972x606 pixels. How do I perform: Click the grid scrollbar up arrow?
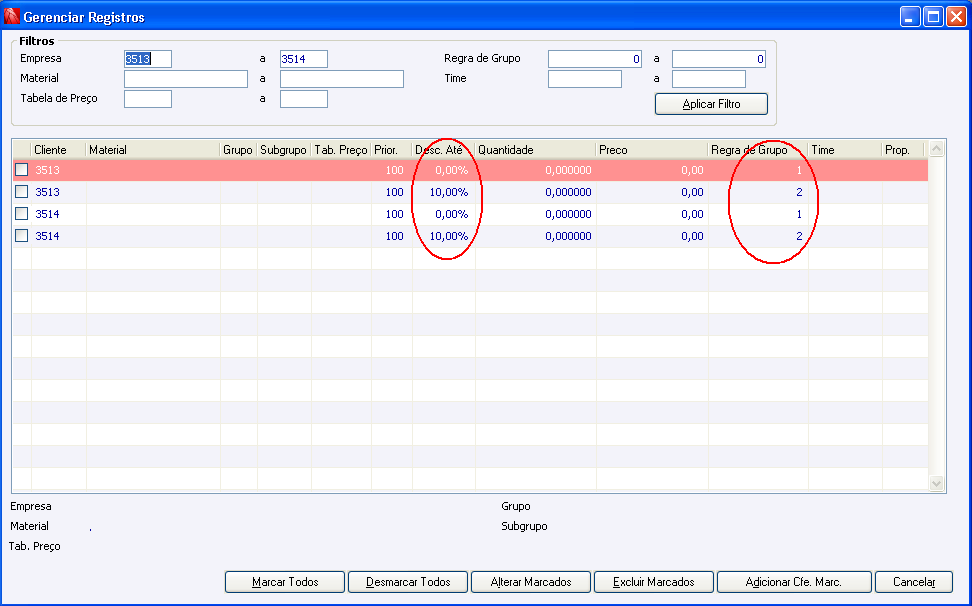[937, 149]
